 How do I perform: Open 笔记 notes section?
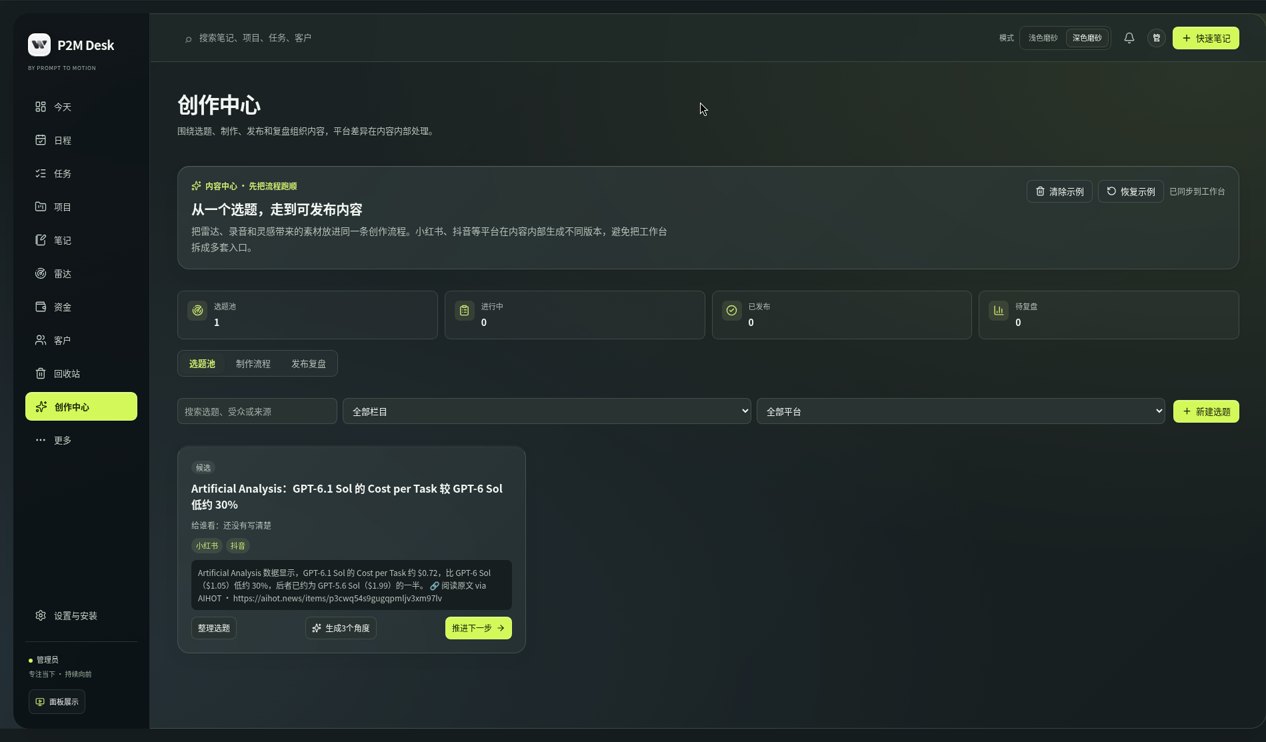tap(81, 240)
